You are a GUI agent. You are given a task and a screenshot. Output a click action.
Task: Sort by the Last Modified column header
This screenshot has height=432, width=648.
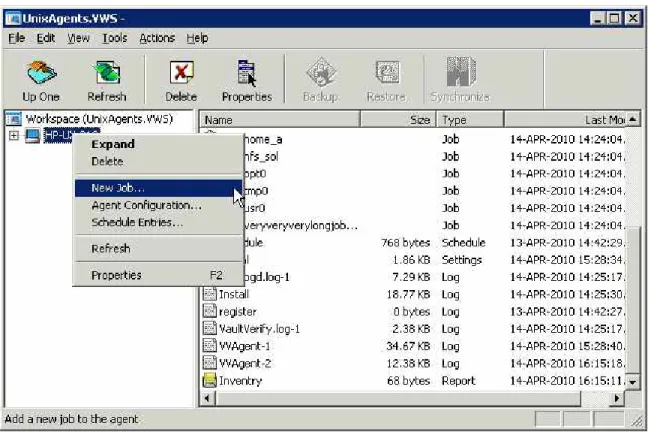[x=565, y=120]
